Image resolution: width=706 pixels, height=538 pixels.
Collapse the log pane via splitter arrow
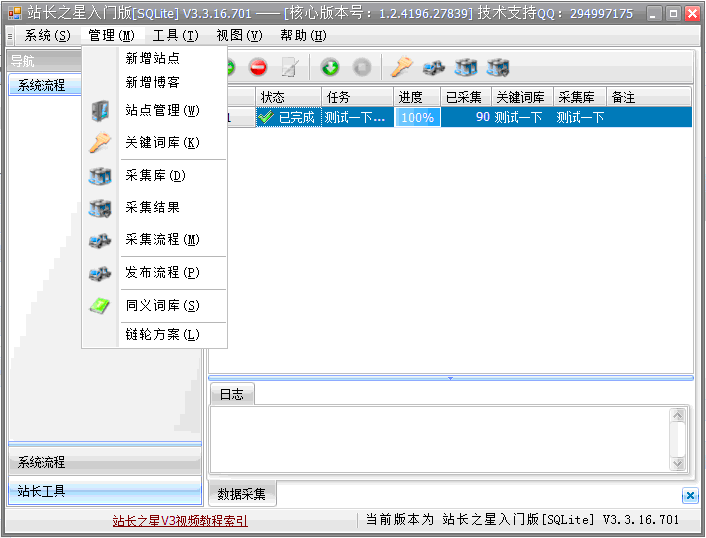[450, 378]
